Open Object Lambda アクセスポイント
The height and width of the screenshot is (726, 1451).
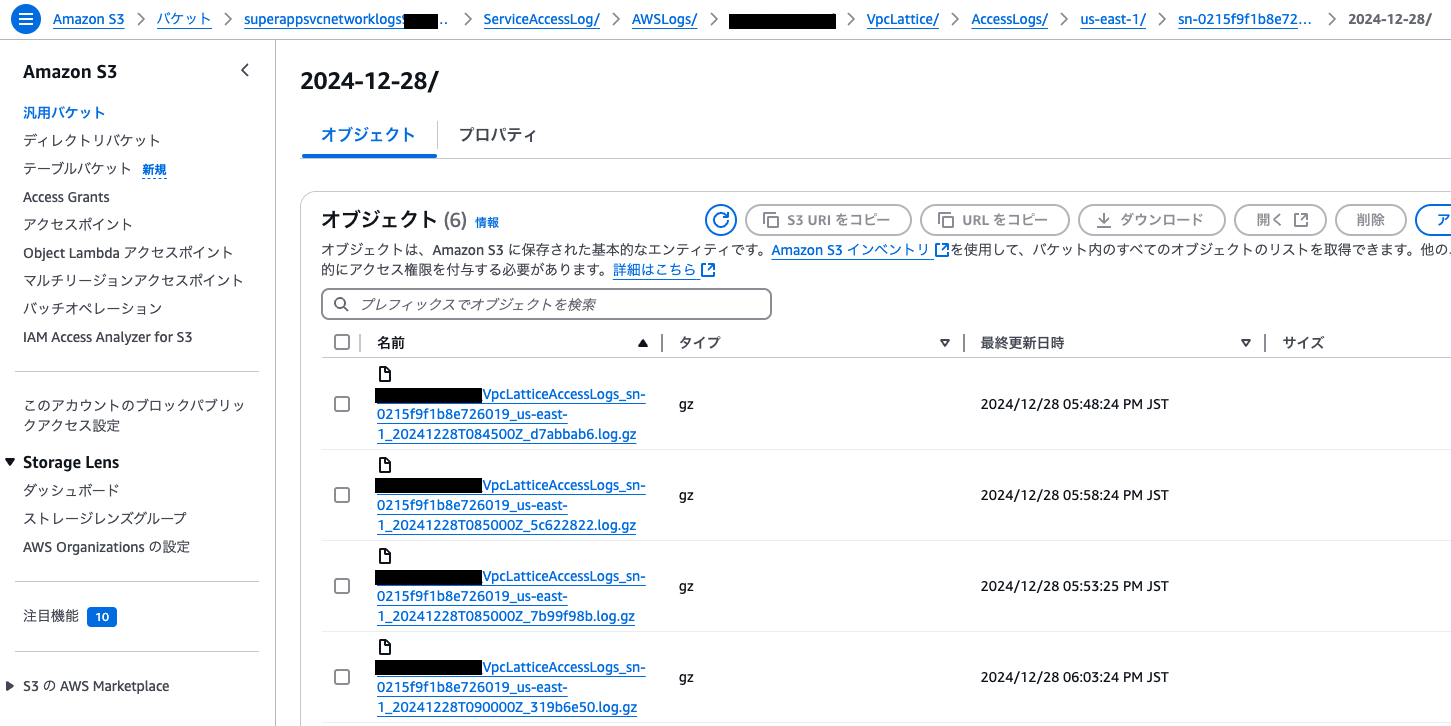coord(128,252)
